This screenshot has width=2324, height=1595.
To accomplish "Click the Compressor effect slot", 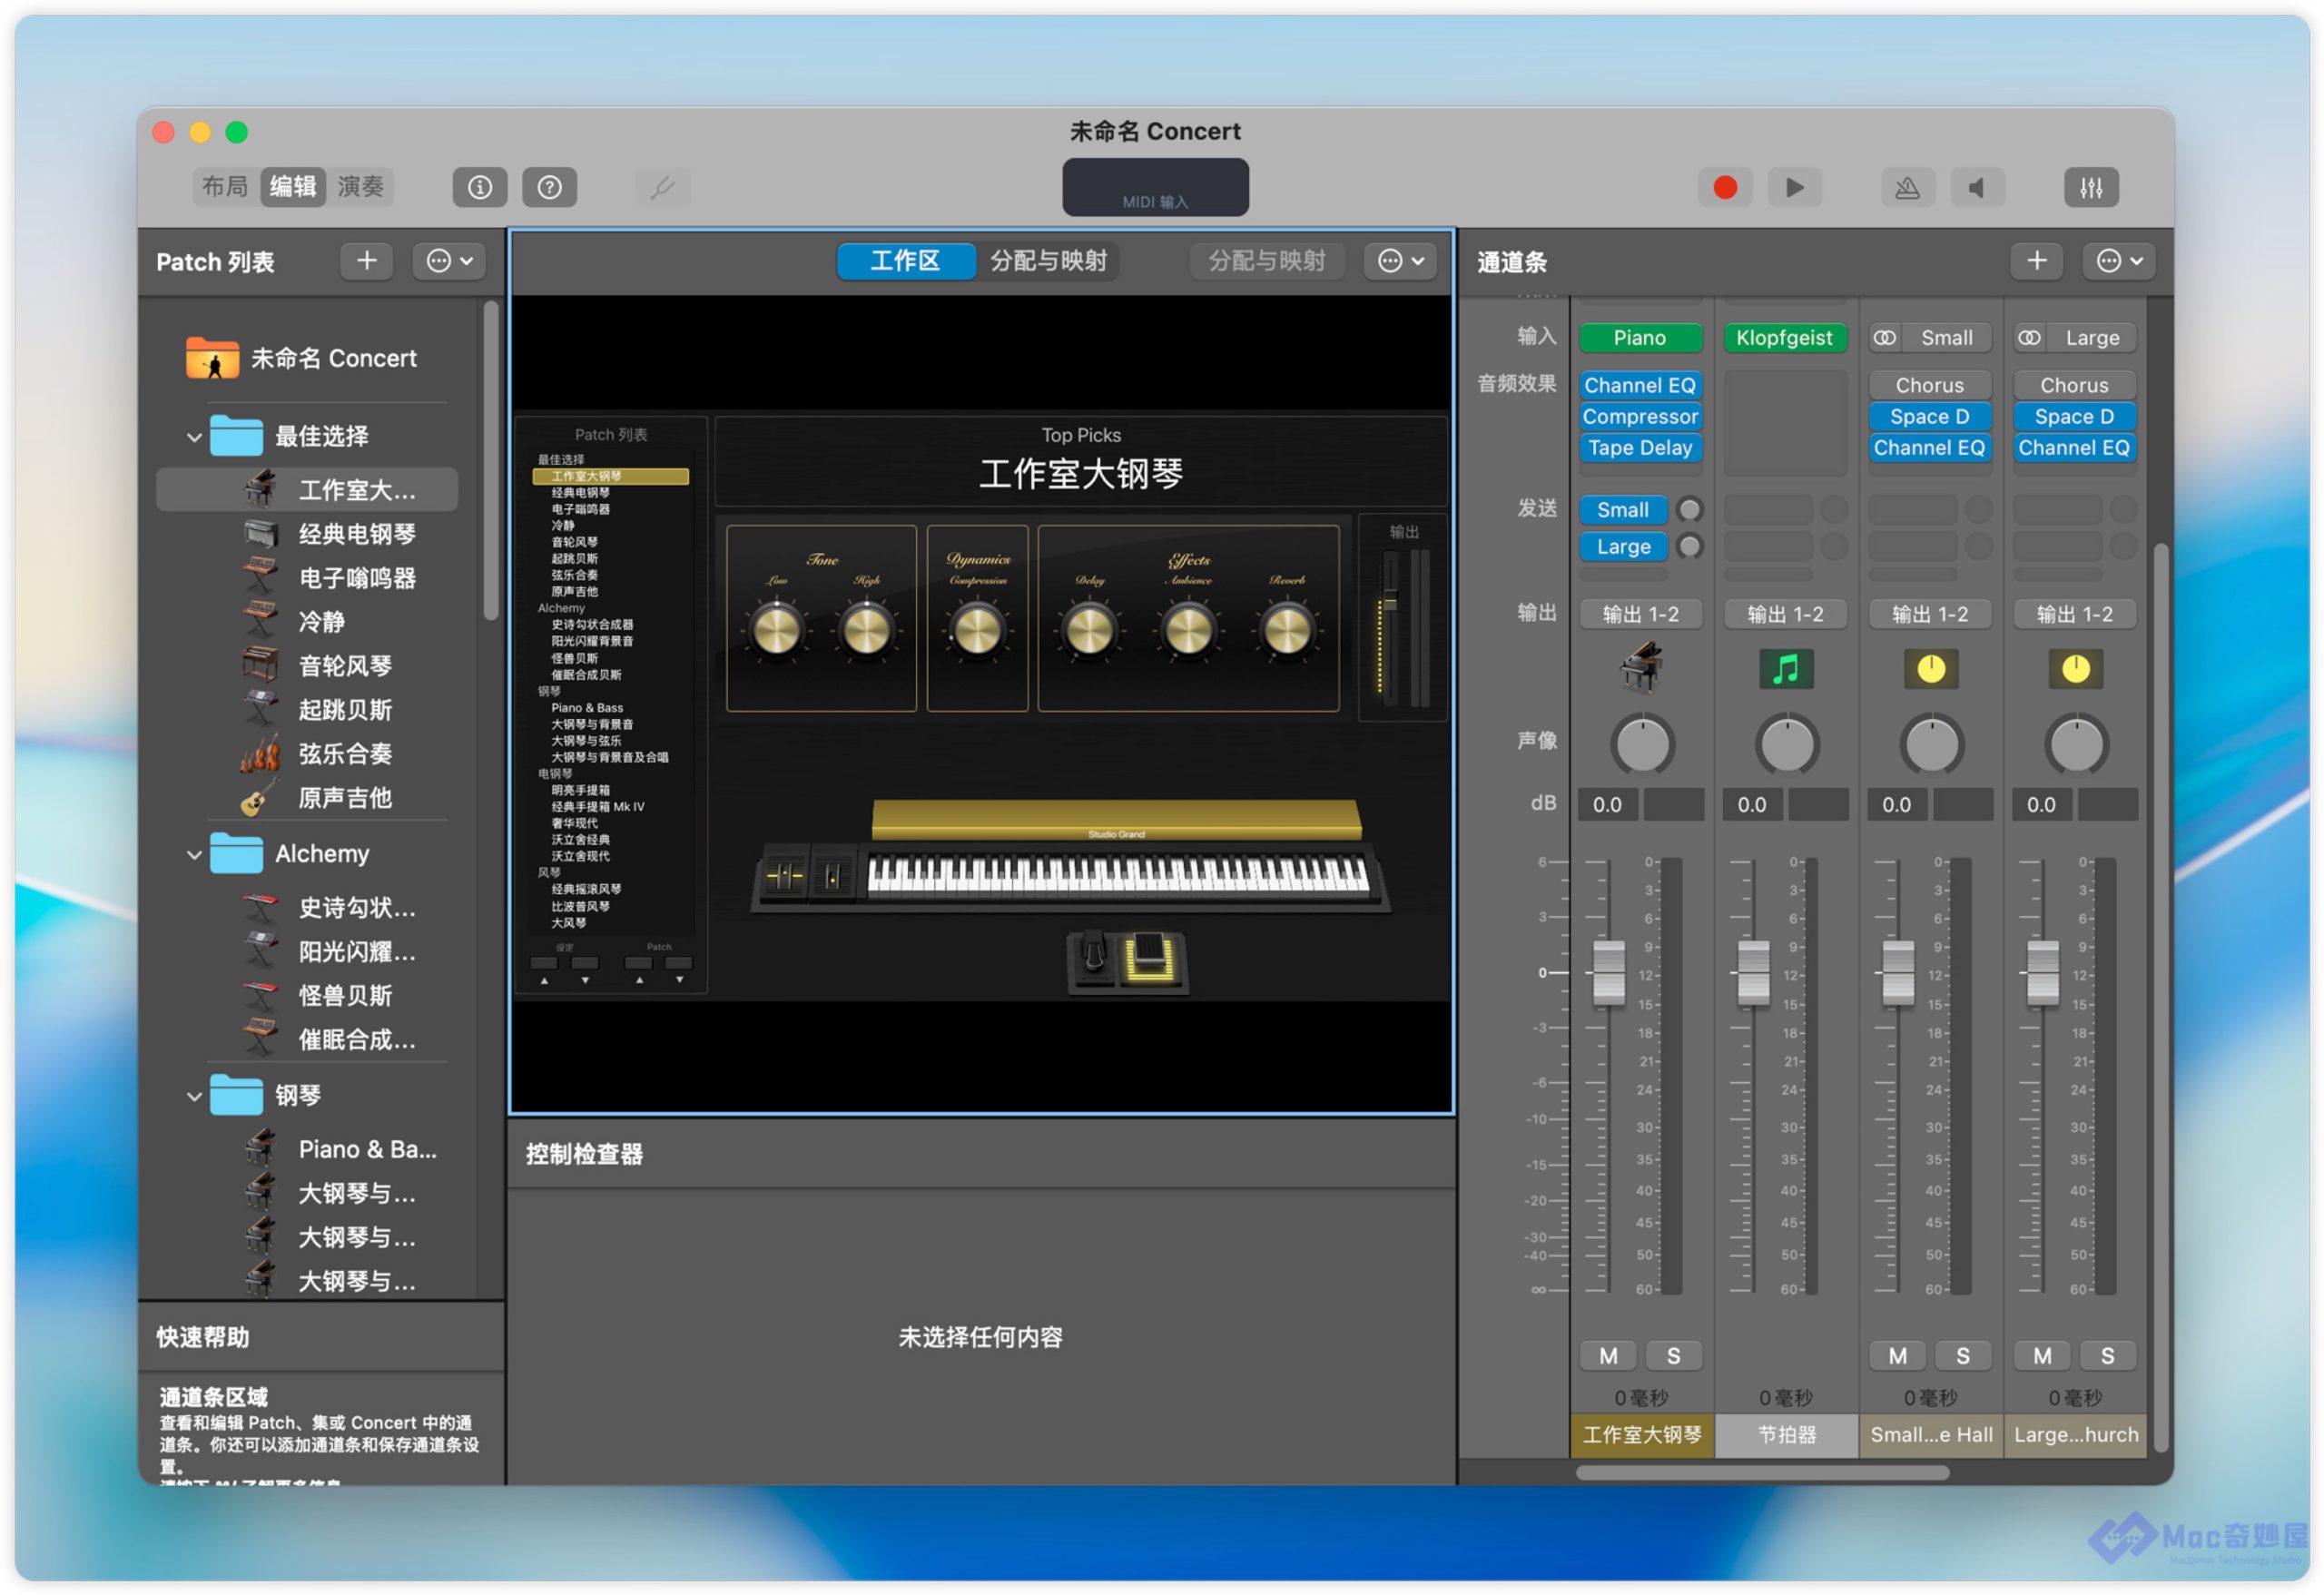I will coord(1640,417).
